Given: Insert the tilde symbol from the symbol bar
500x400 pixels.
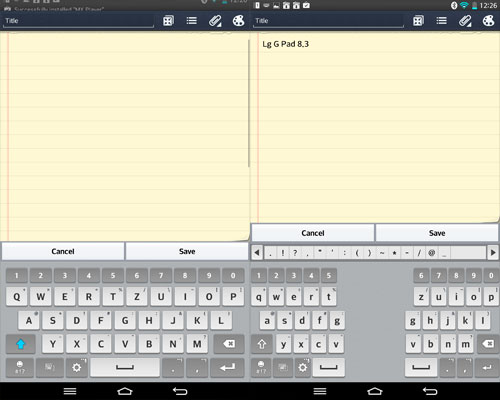Looking at the screenshot, I should [x=382, y=253].
